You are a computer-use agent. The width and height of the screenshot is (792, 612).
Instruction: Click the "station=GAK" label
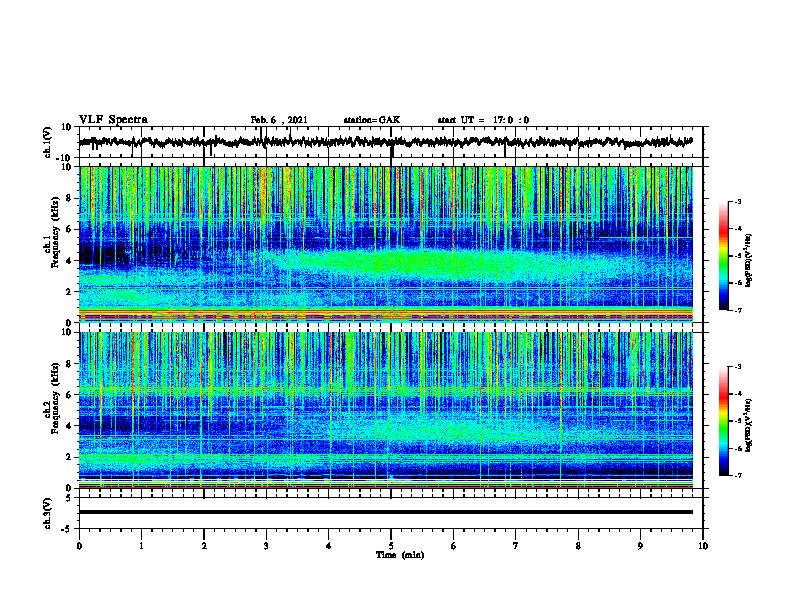point(372,120)
